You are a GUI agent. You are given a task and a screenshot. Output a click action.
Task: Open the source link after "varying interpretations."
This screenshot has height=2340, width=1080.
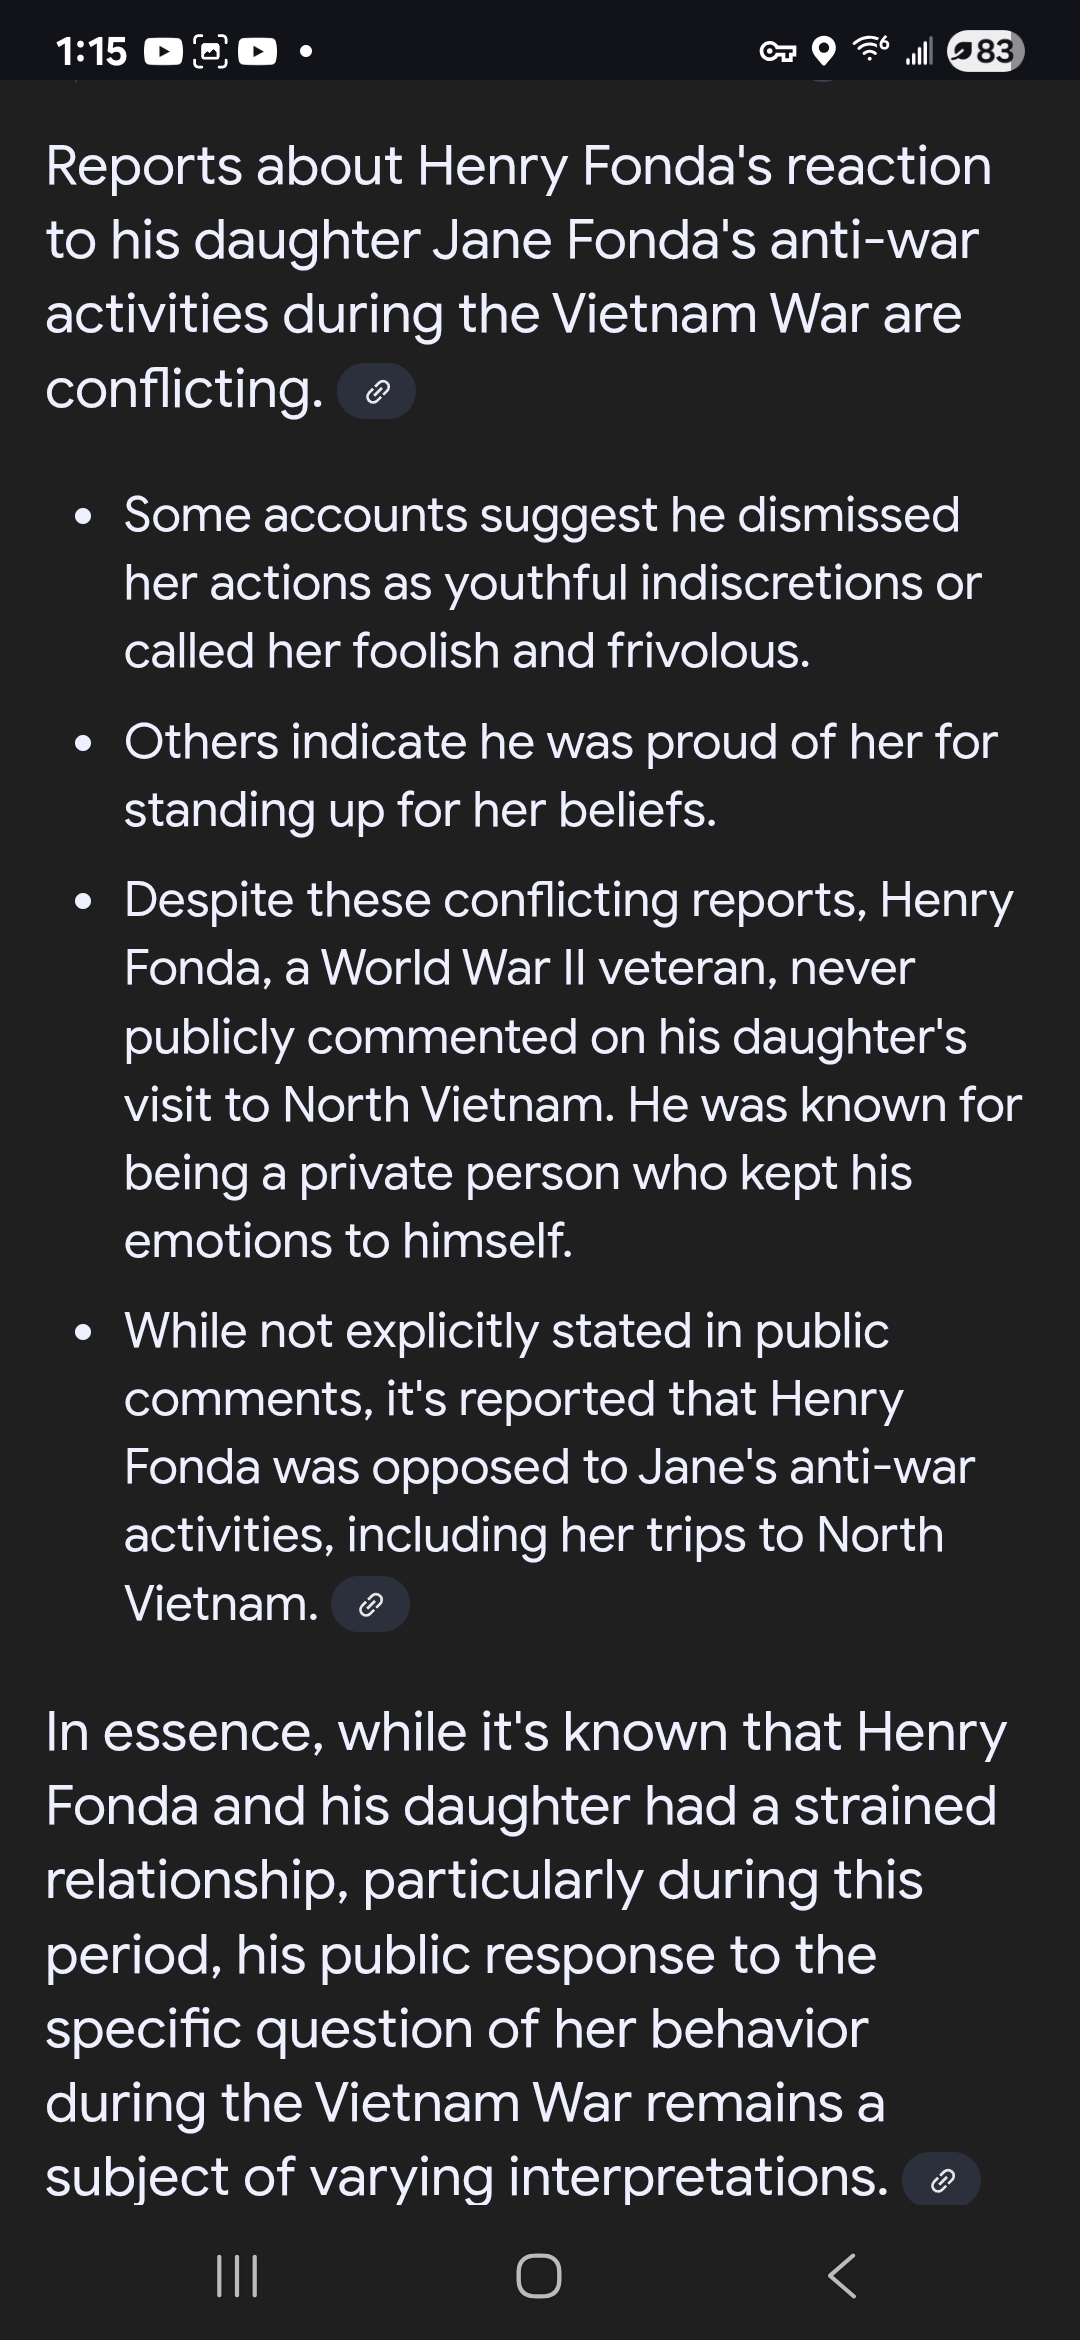click(941, 2180)
